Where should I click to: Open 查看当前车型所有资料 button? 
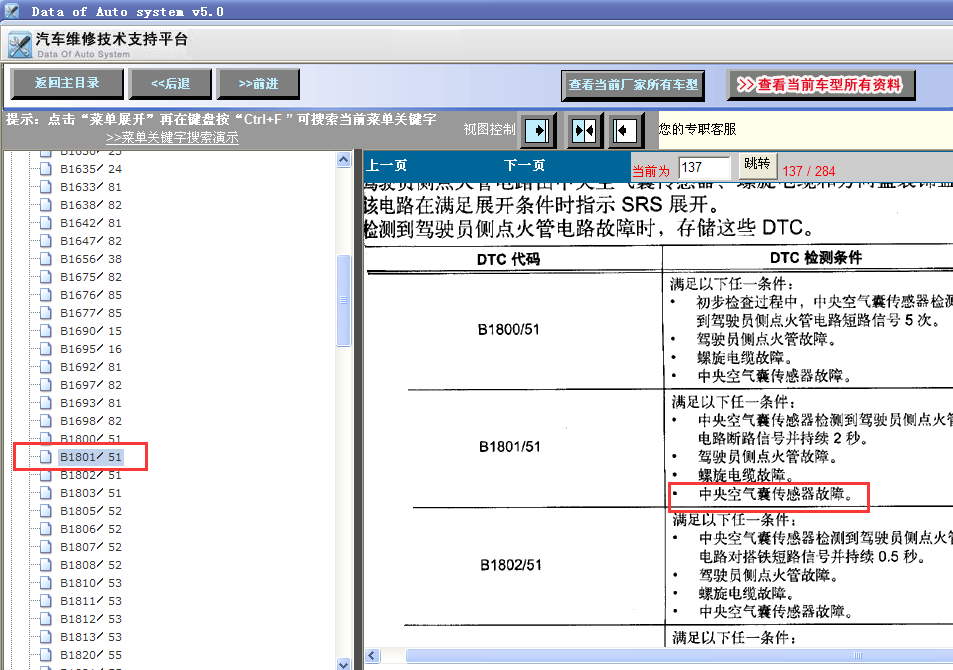tap(821, 85)
